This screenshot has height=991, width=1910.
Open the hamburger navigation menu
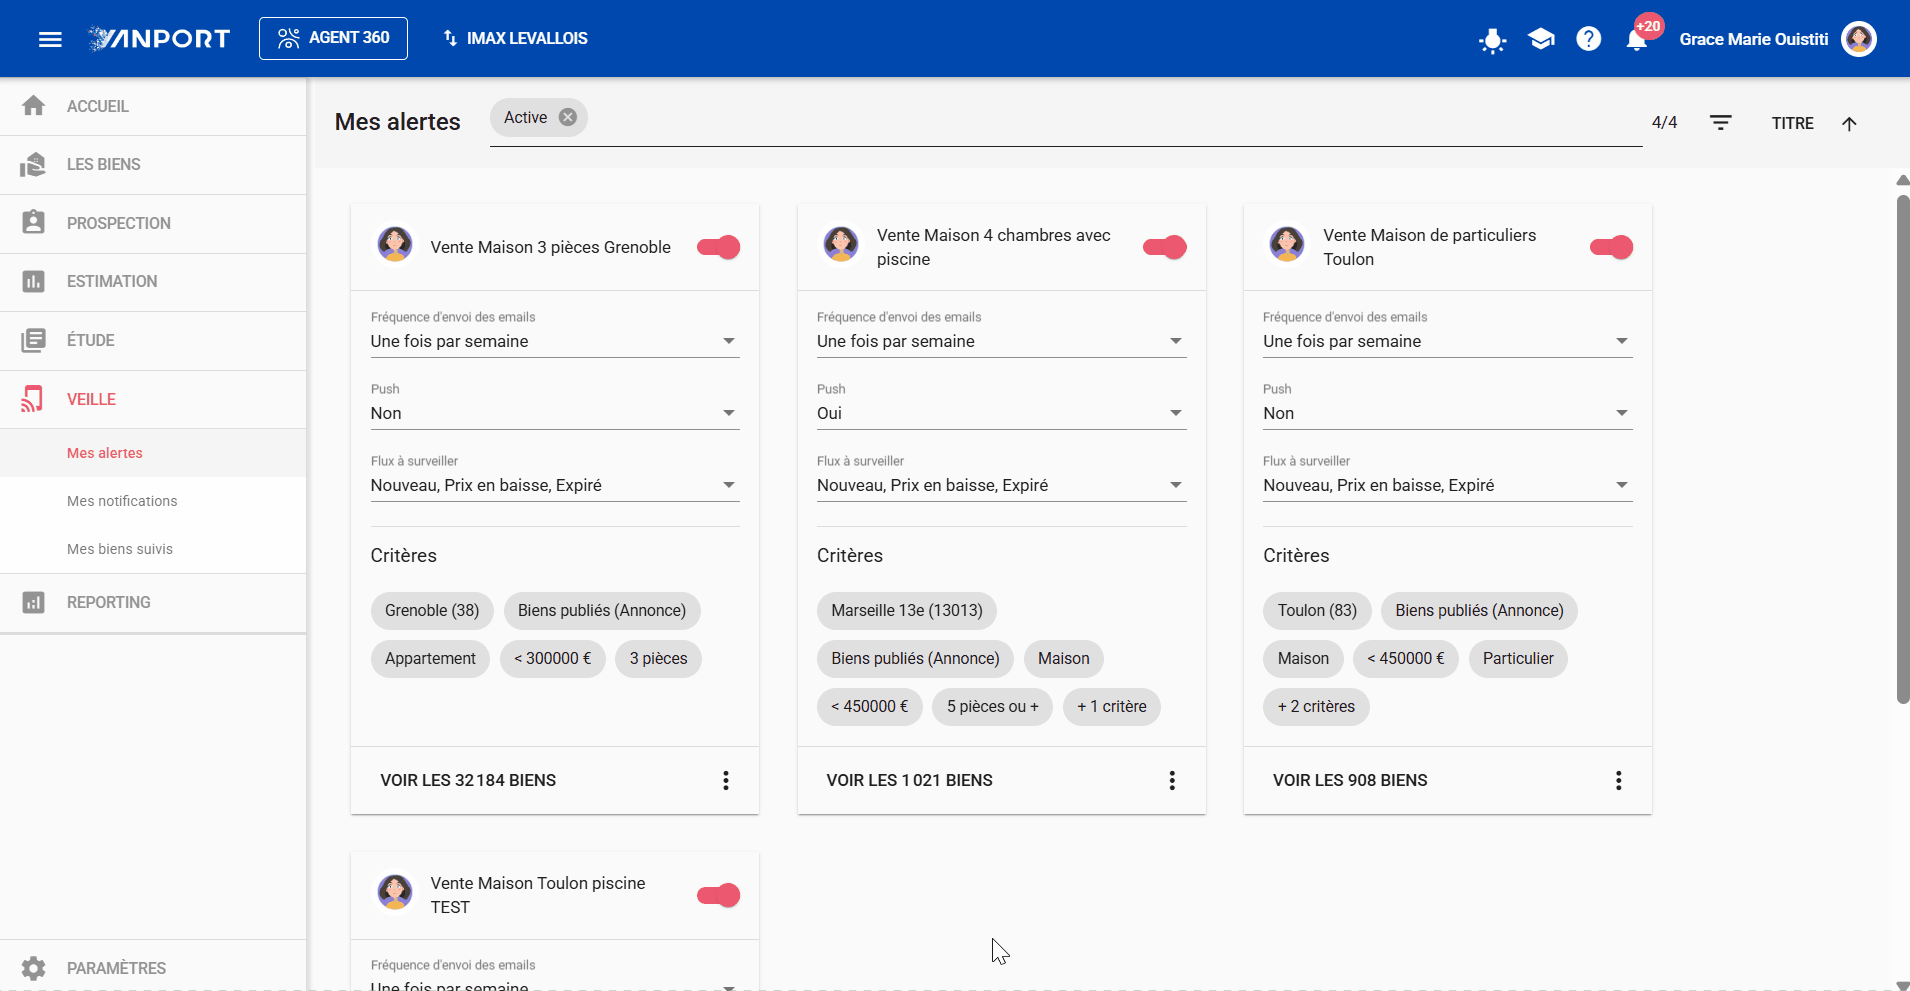tap(50, 39)
